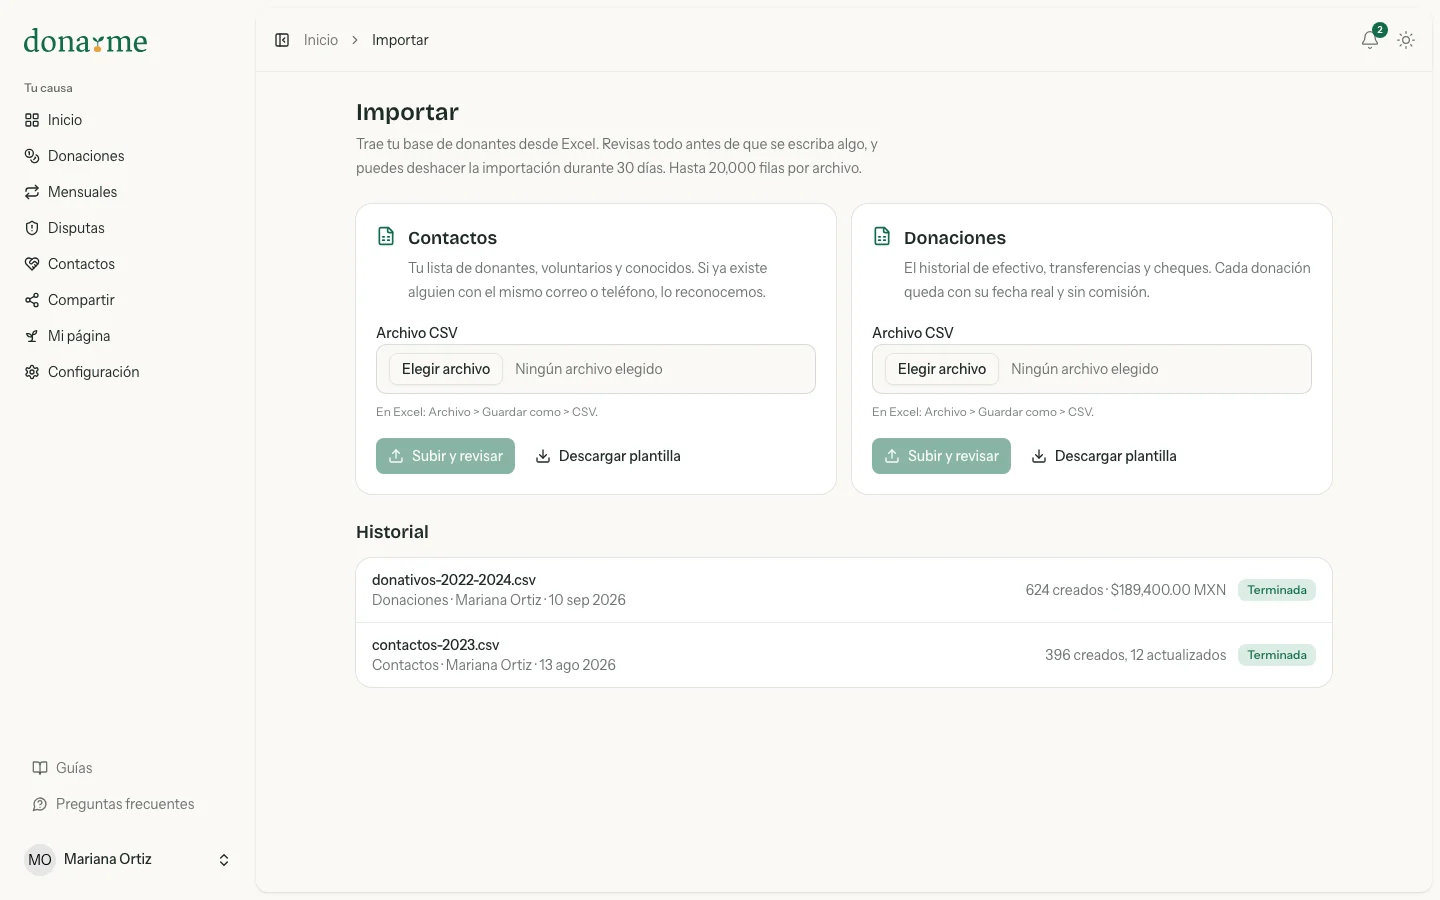Open Donaciones in the sidebar
This screenshot has height=900, width=1440.
click(127, 156)
